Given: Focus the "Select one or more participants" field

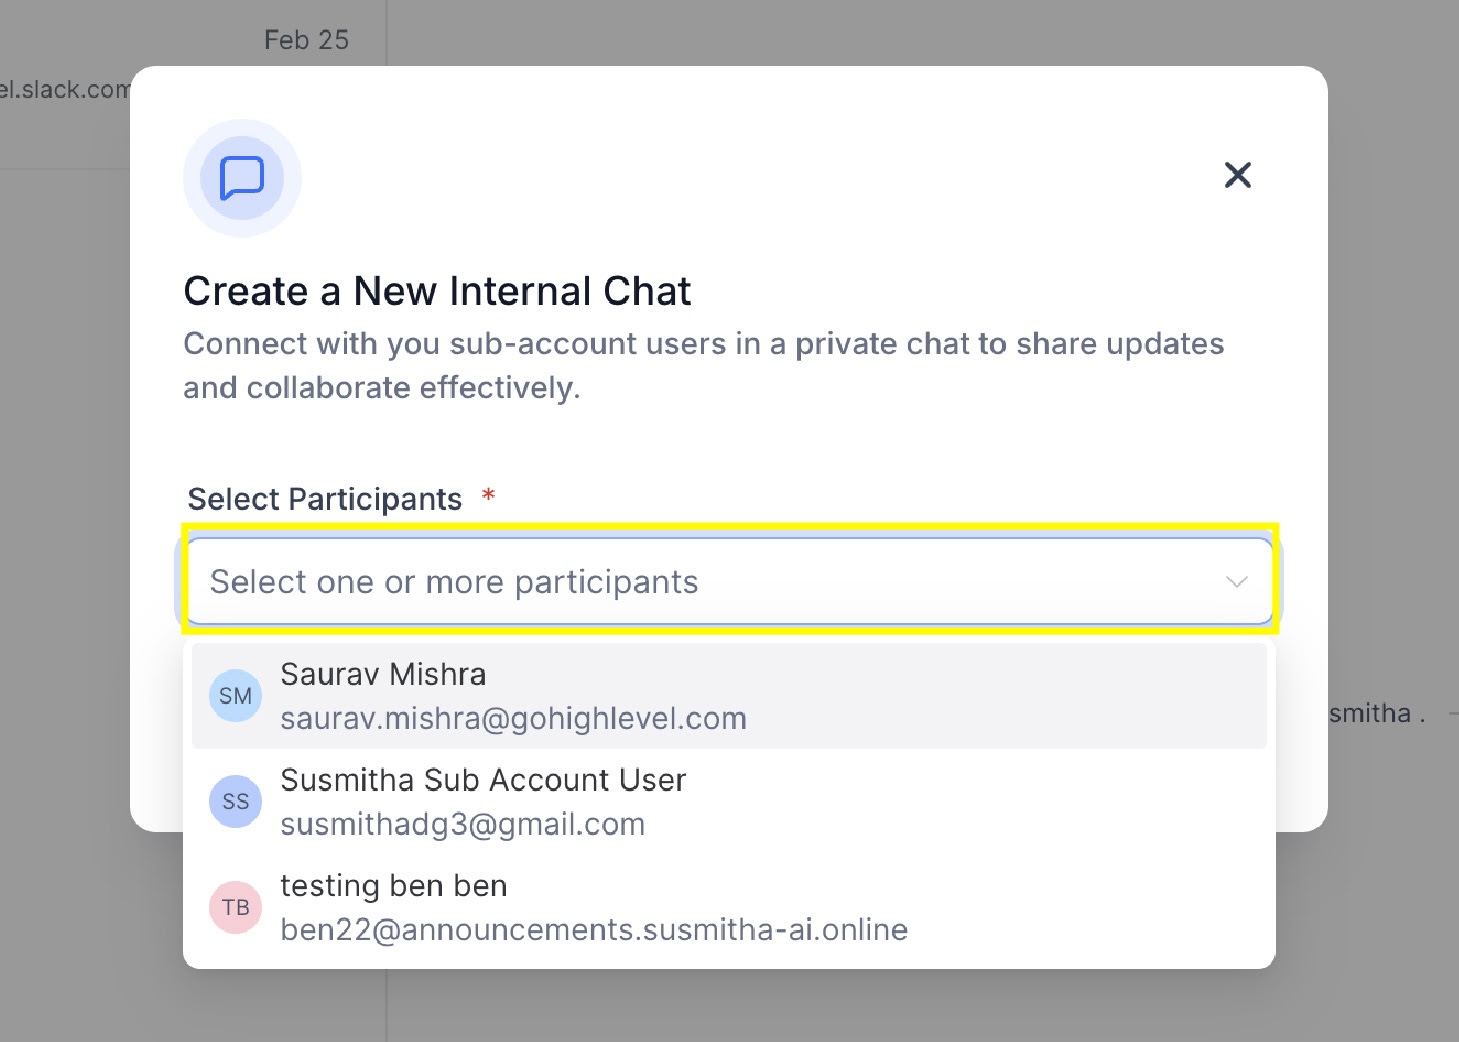Looking at the screenshot, I should (700, 582).
